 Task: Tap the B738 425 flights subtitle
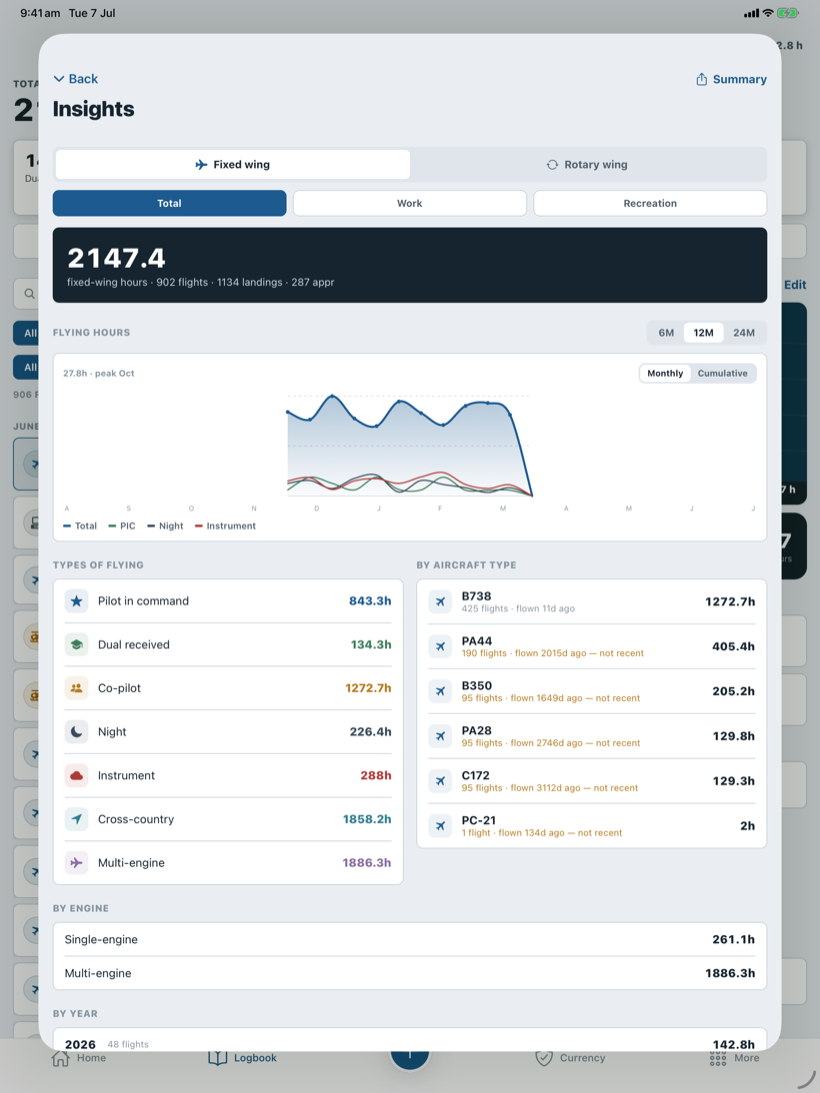point(518,609)
